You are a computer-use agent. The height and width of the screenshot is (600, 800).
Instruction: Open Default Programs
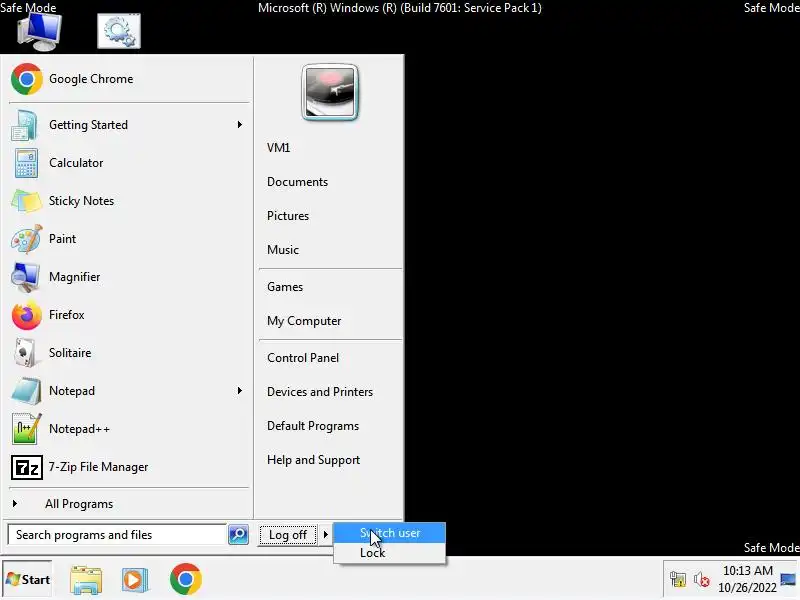313,426
